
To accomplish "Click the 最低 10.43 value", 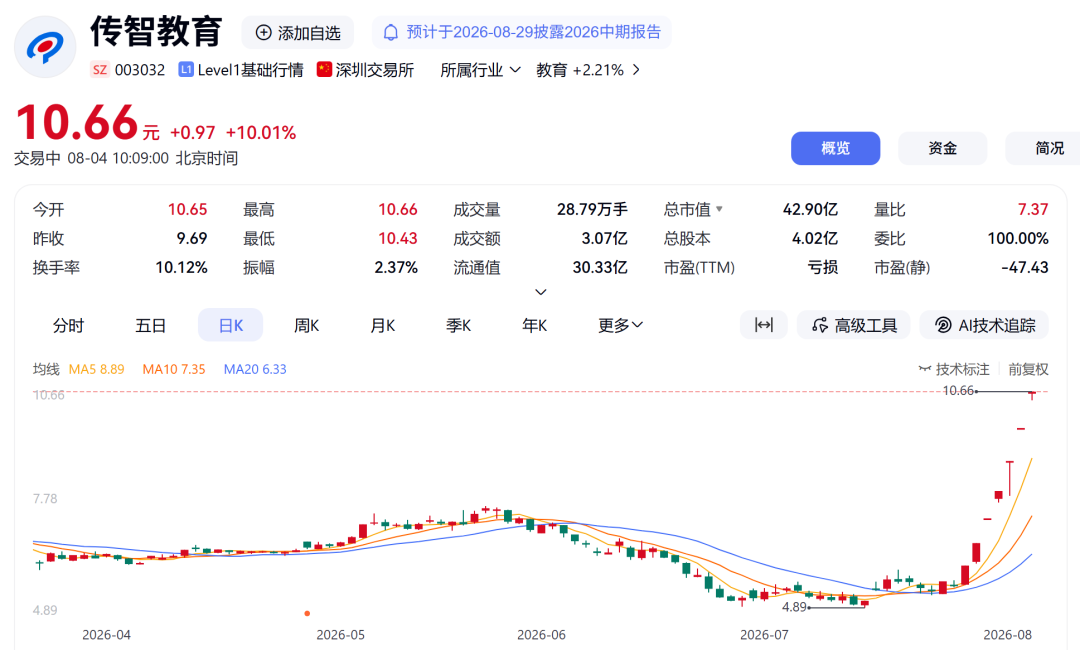I will click(397, 238).
